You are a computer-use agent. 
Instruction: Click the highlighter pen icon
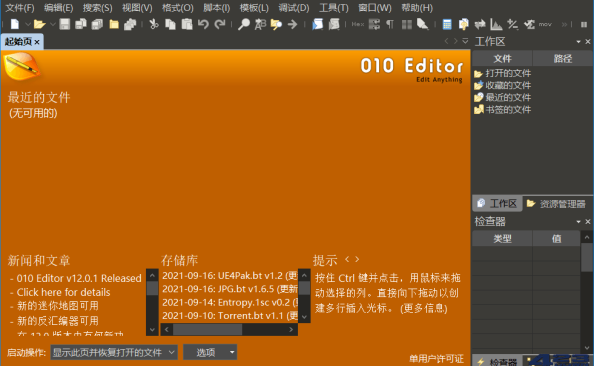click(x=422, y=24)
